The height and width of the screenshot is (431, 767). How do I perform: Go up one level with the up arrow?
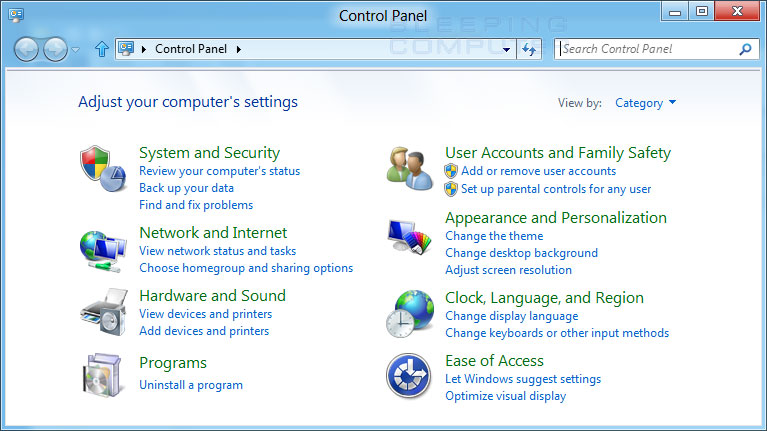point(102,49)
